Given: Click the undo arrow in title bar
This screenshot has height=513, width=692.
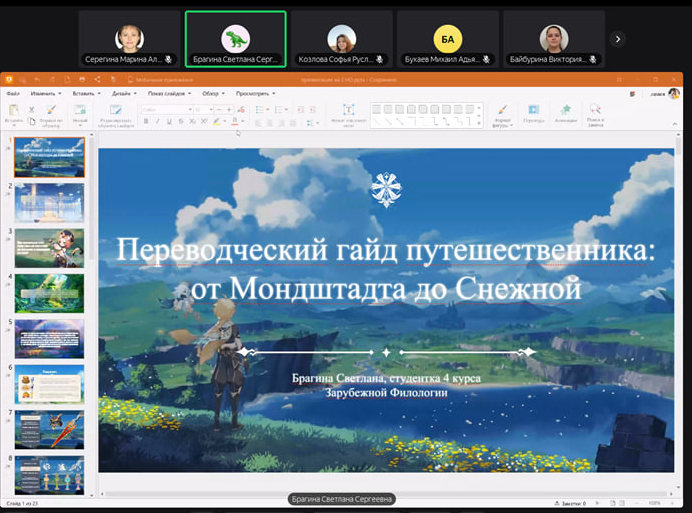Looking at the screenshot, I should tap(38, 79).
